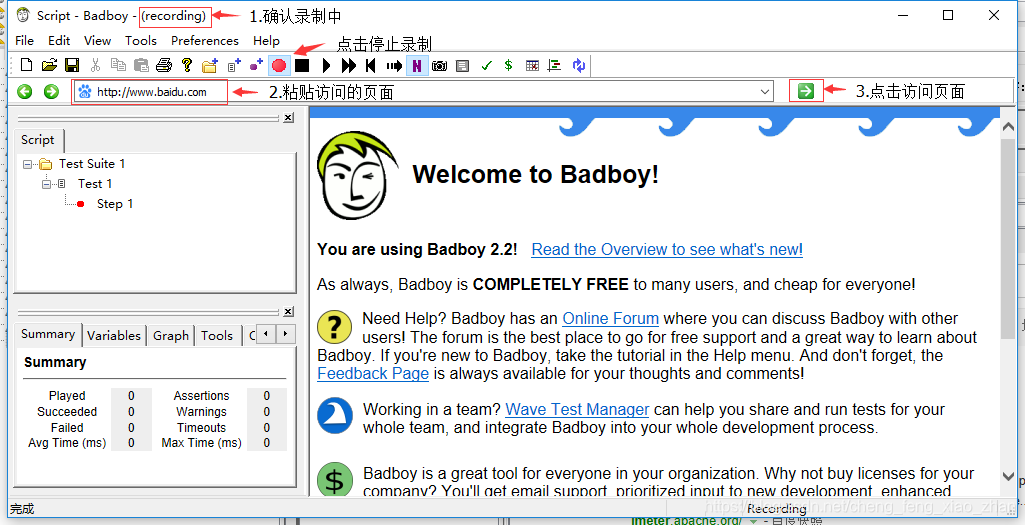Step through with multi-dot arrow icon

[394, 65]
